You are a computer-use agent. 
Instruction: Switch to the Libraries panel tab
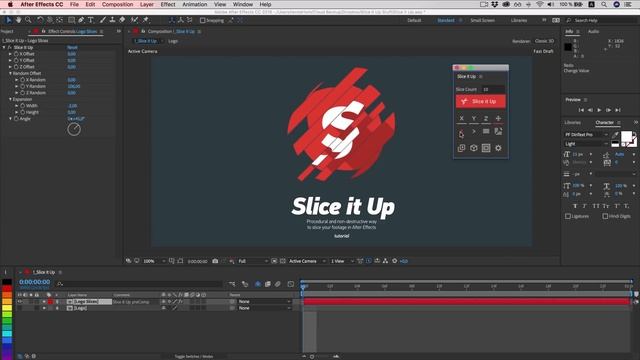(x=572, y=122)
